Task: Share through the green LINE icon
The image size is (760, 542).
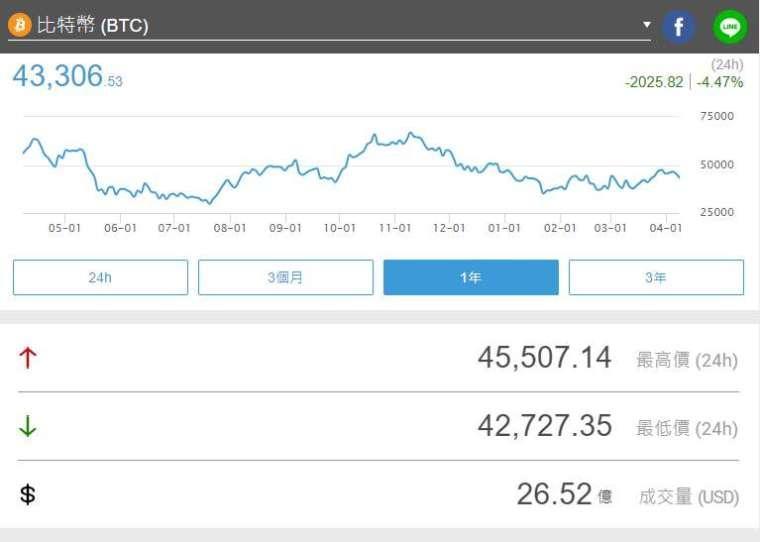Action: coord(730,26)
